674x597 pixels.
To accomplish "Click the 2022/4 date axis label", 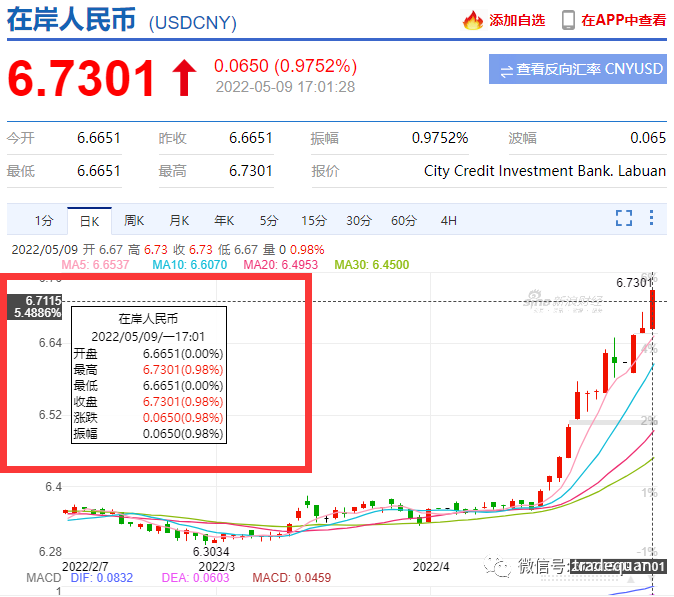I will click(431, 567).
